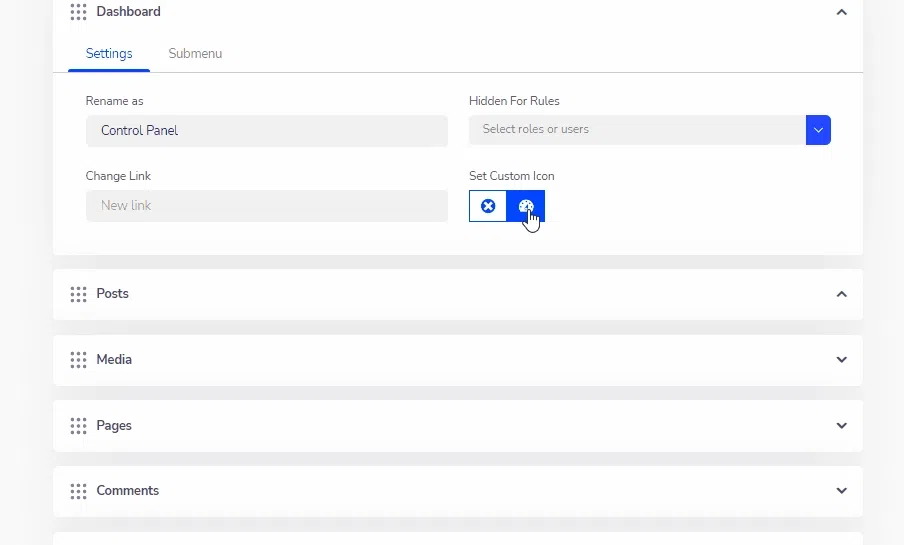This screenshot has width=904, height=545.
Task: Grab the Dashboard drag handle grid icon
Action: pyautogui.click(x=78, y=12)
